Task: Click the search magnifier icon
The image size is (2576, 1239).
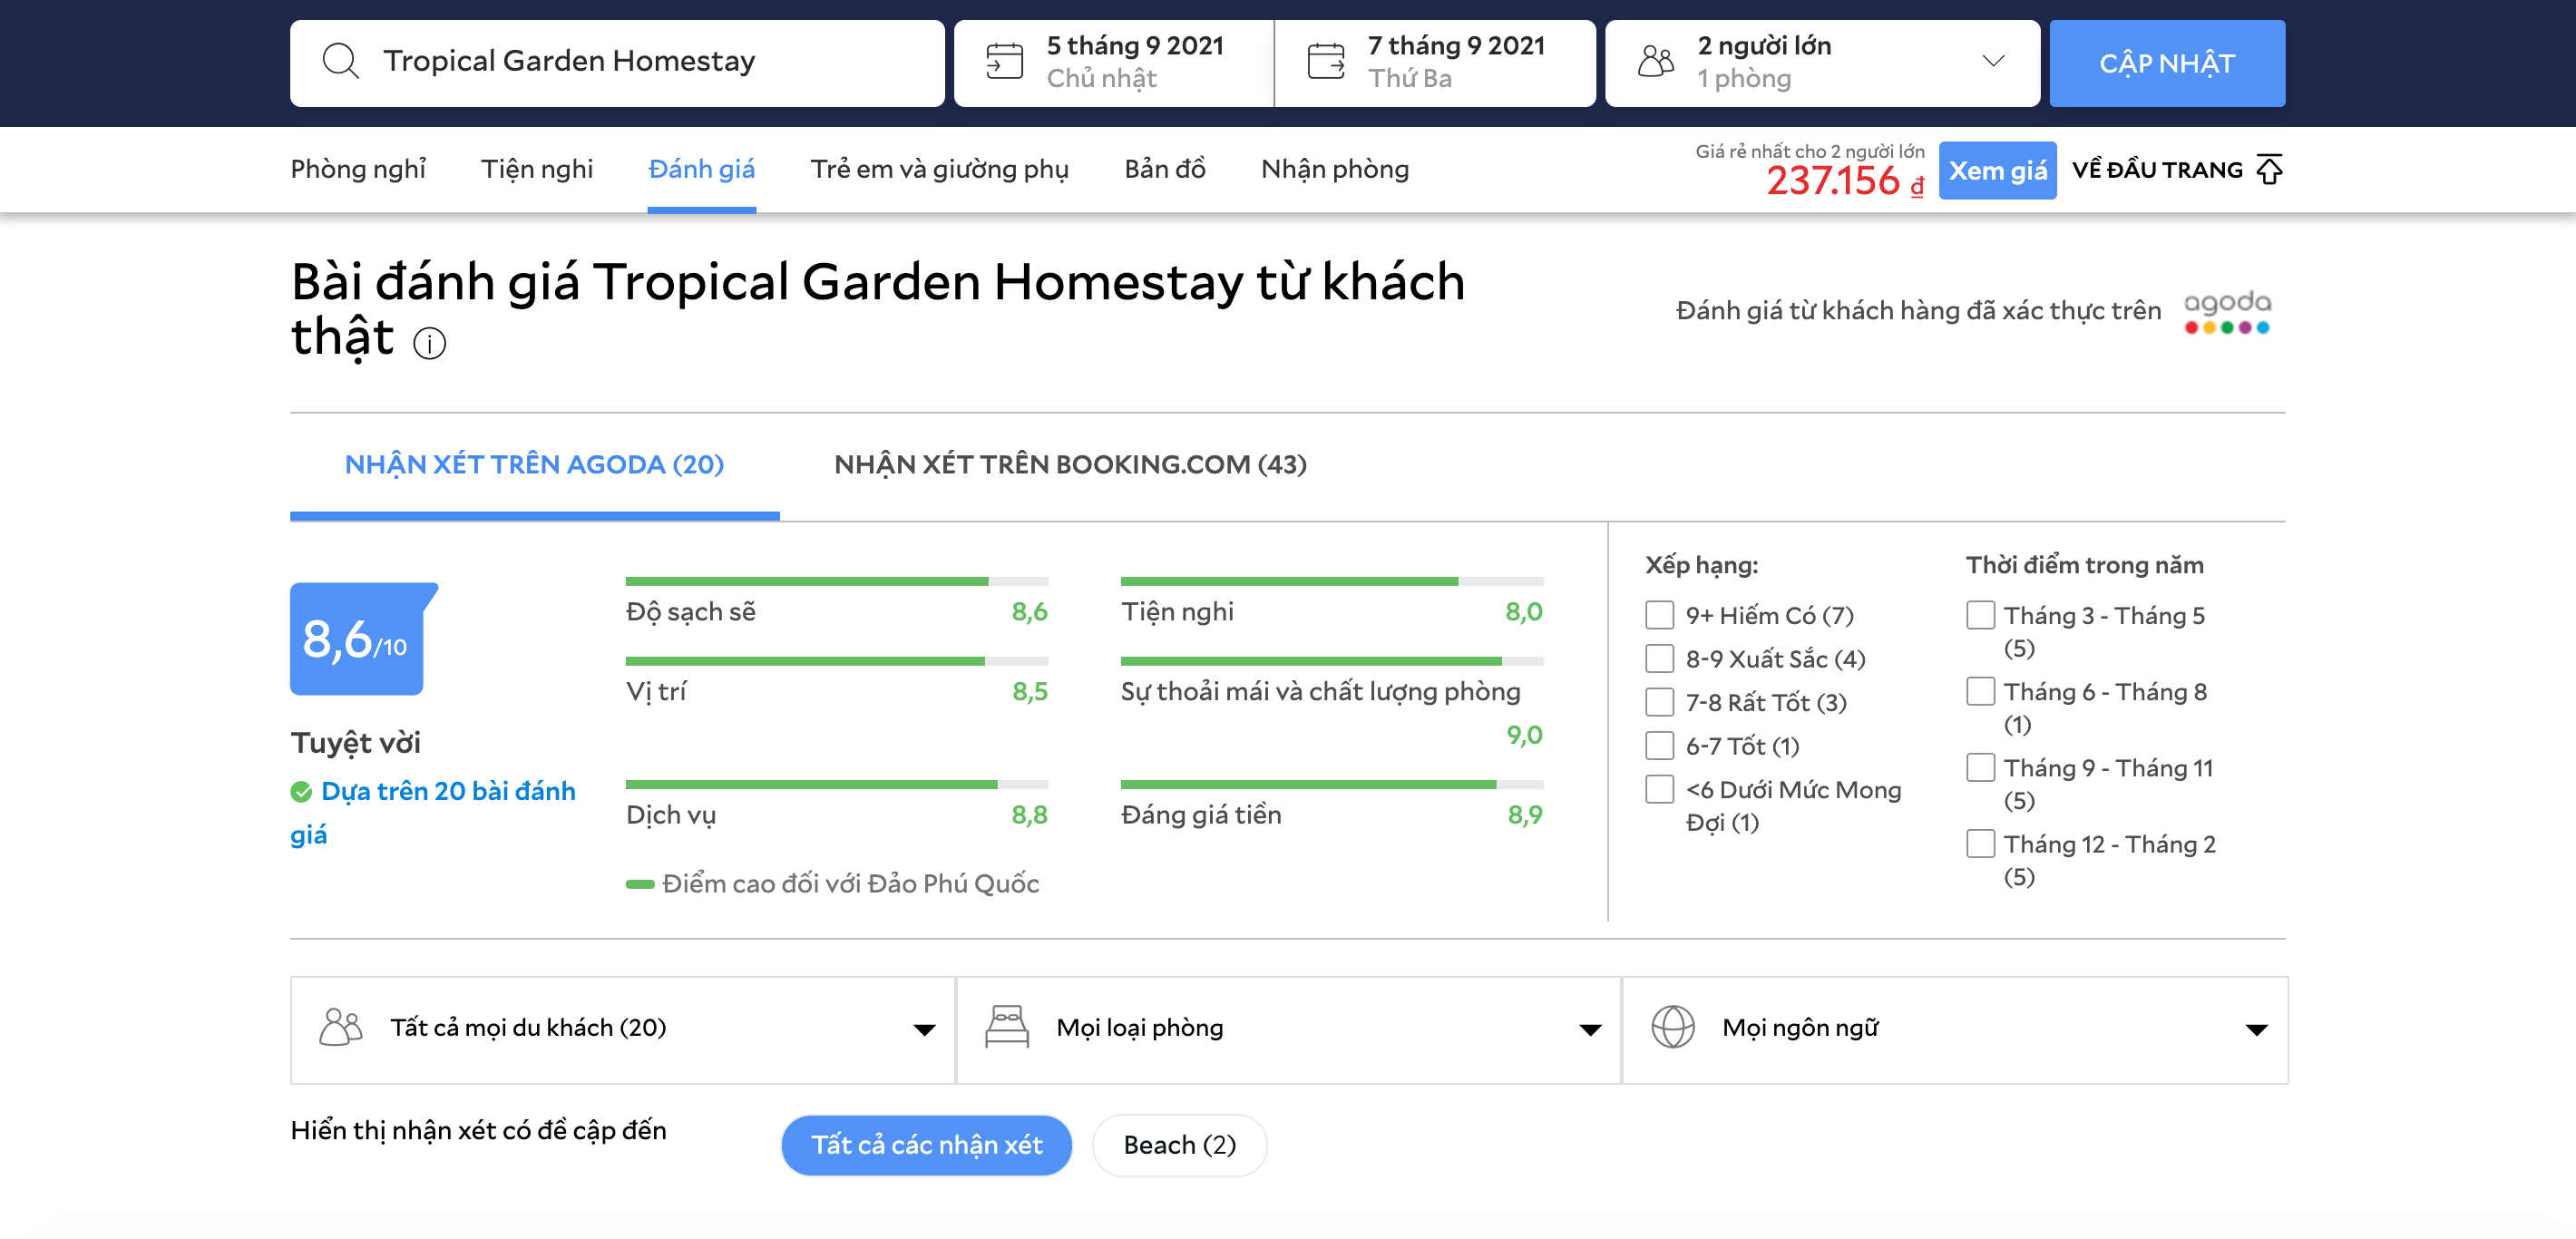Action: 340,61
